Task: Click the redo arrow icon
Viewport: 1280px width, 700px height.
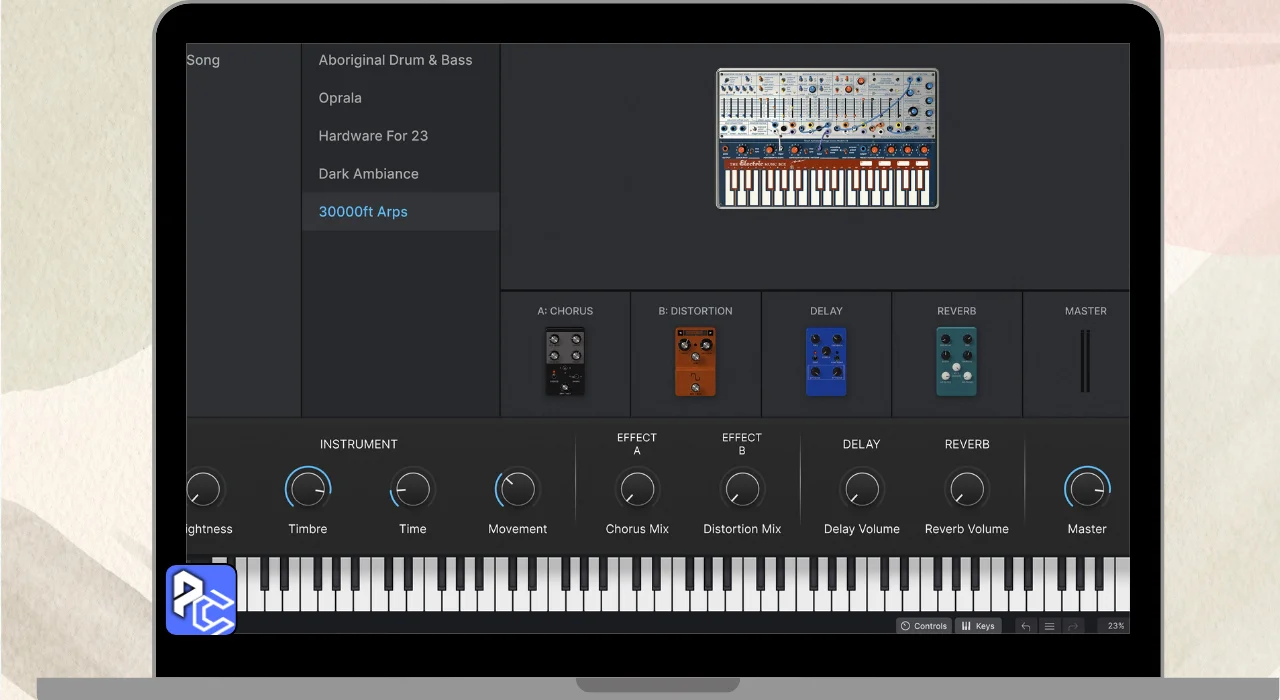Action: pyautogui.click(x=1073, y=626)
